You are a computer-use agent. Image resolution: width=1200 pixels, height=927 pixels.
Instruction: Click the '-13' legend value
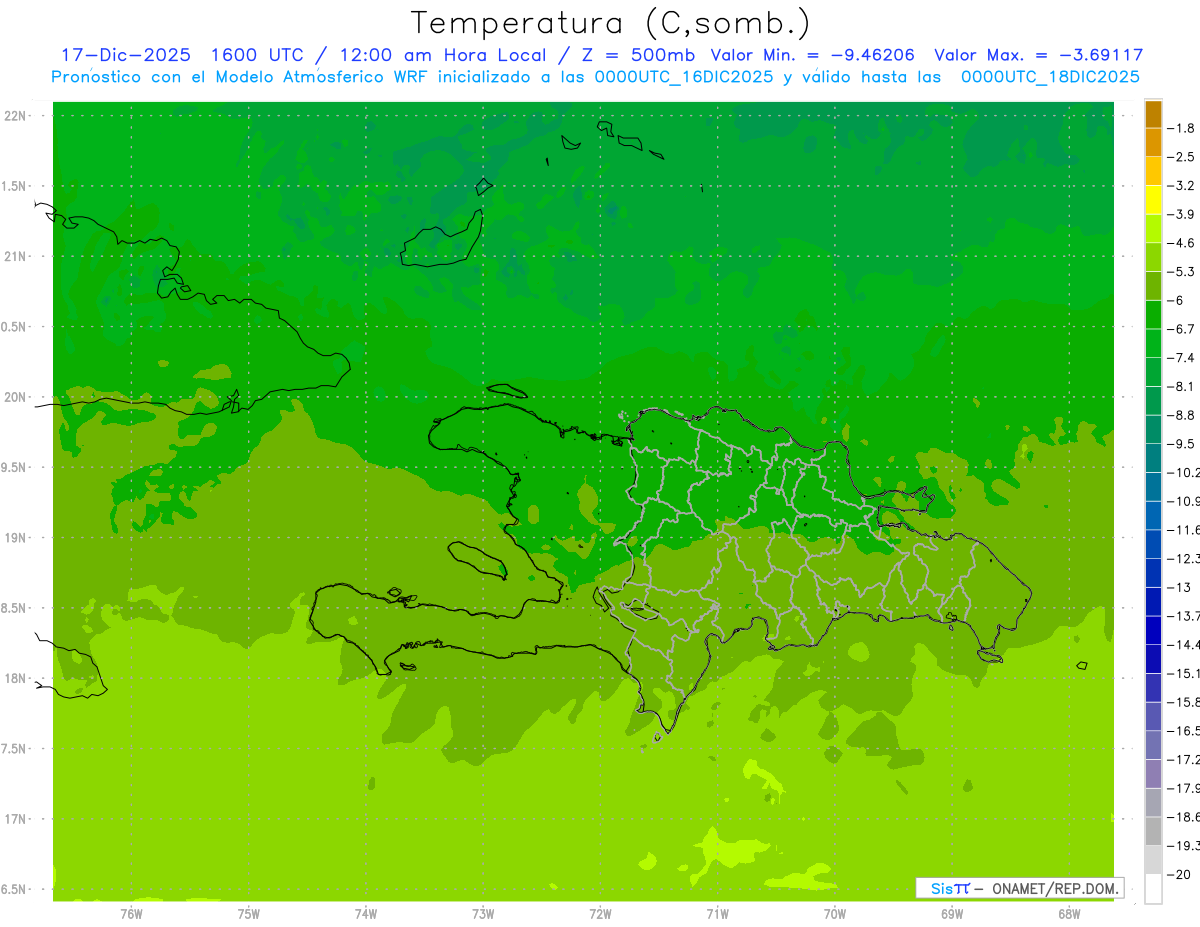pos(1180,587)
